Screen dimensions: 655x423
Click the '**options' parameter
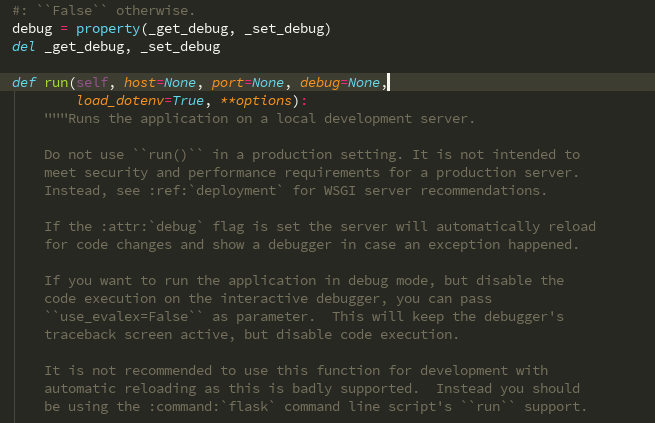pos(268,100)
